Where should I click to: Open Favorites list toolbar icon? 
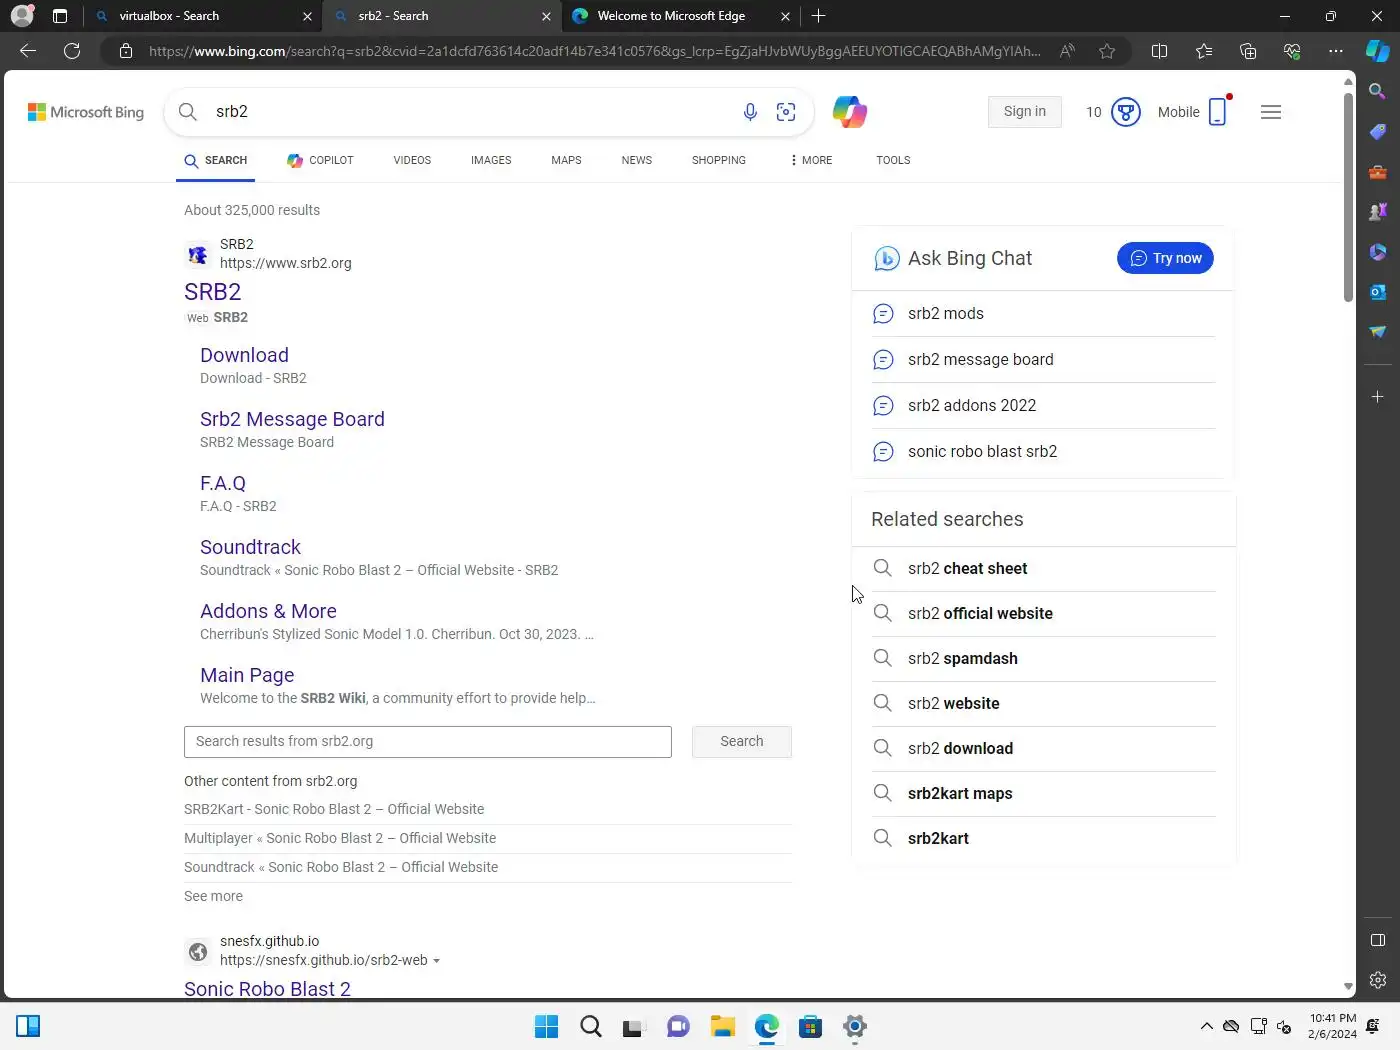tap(1204, 51)
